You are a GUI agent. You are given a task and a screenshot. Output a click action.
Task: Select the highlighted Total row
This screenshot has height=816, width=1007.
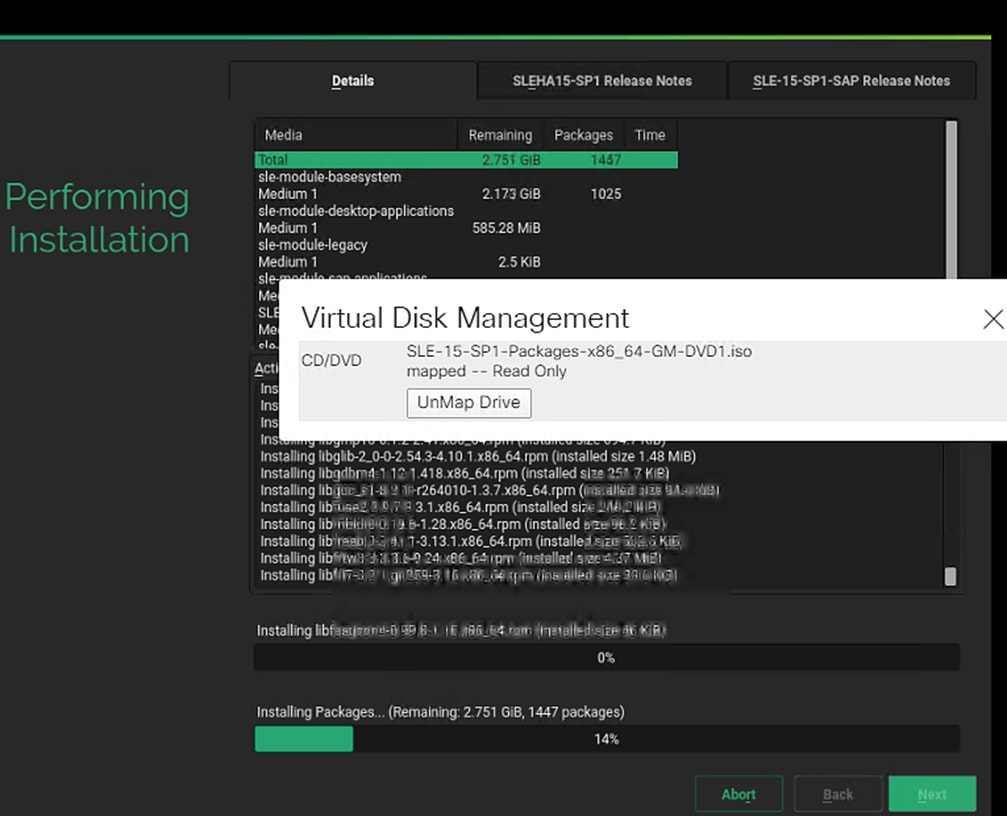tap(466, 160)
